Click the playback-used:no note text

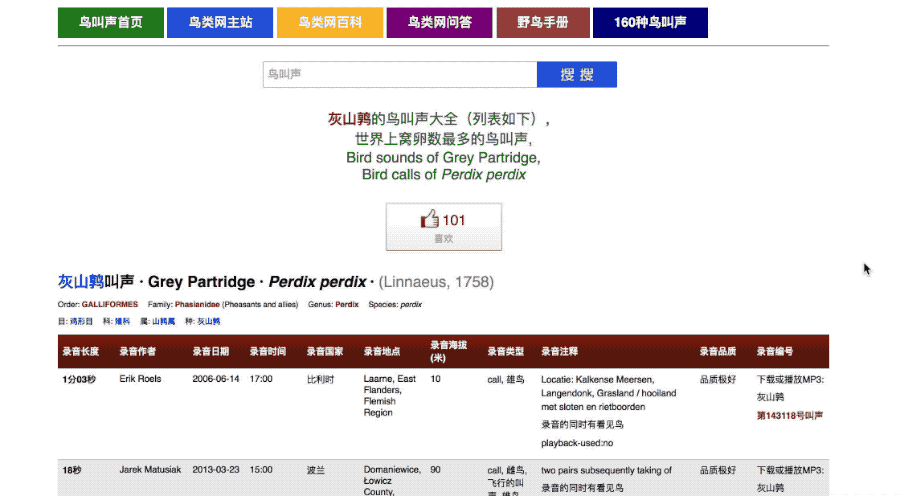coord(577,443)
